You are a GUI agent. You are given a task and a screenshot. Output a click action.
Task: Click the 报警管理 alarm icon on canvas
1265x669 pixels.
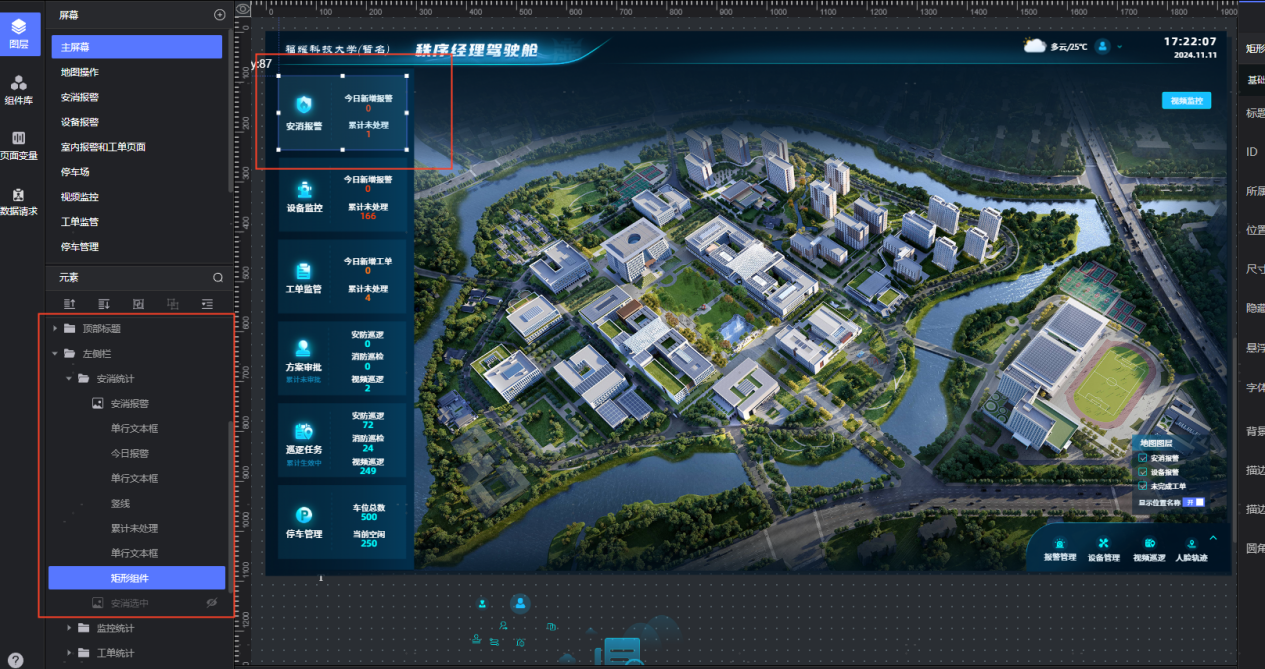click(1060, 543)
